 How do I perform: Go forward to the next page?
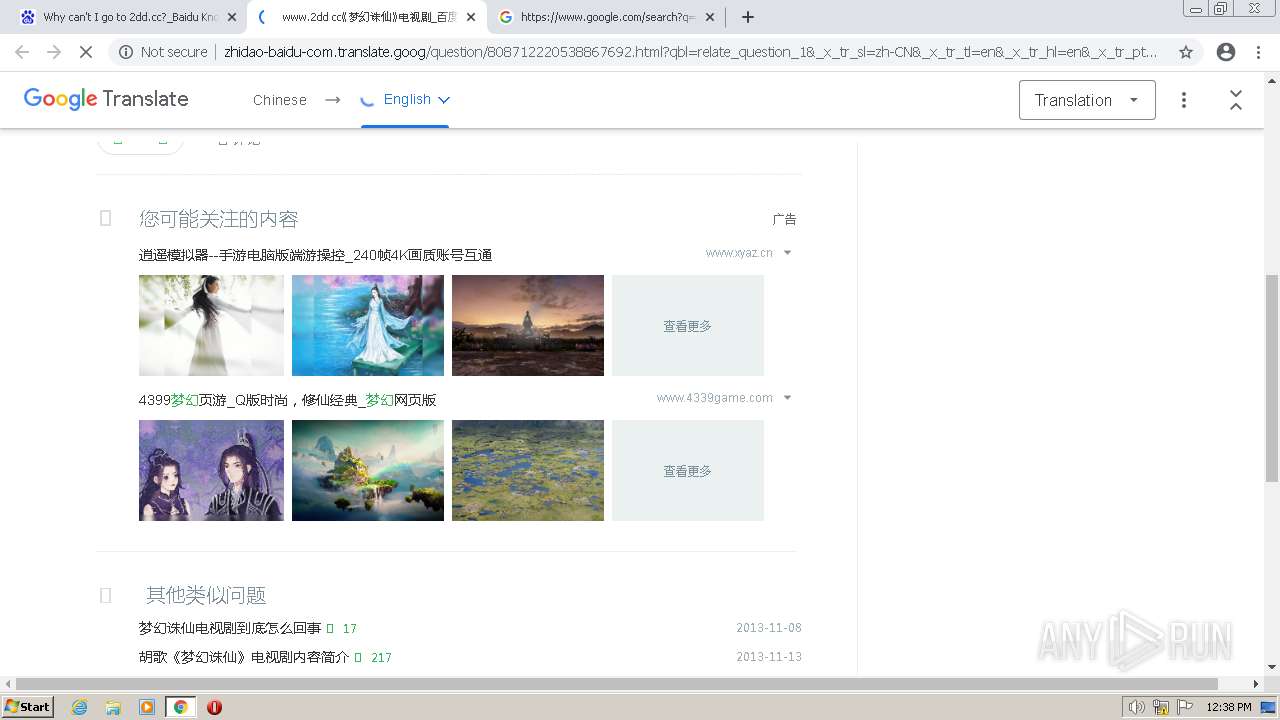coord(54,52)
